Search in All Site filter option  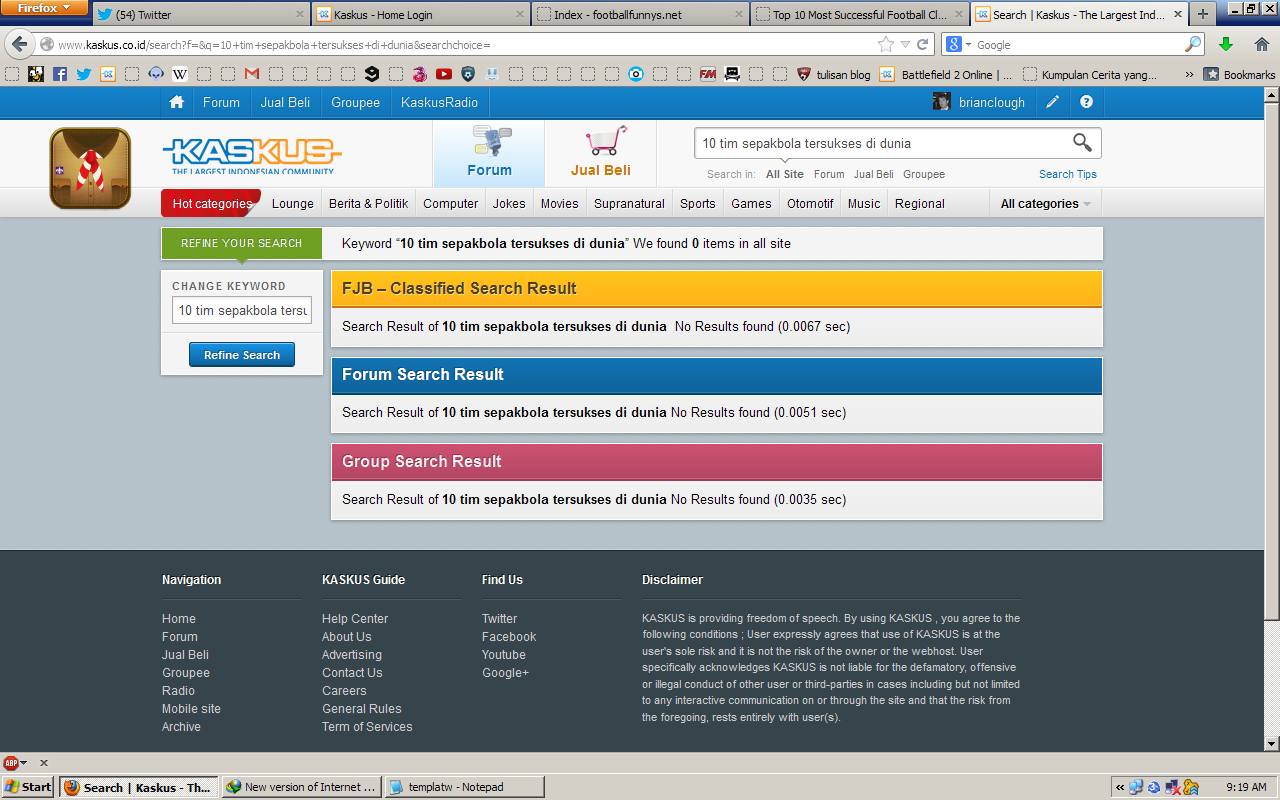point(785,174)
